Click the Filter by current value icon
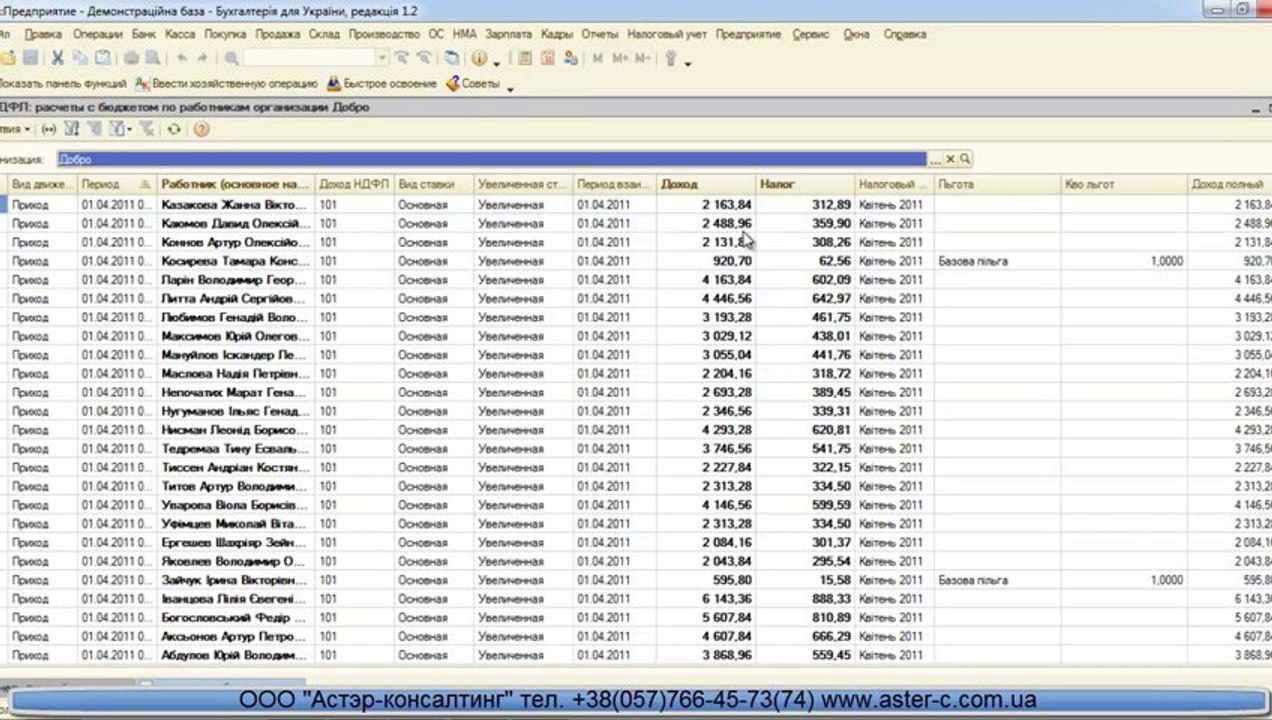This screenshot has width=1272, height=720. [95, 129]
